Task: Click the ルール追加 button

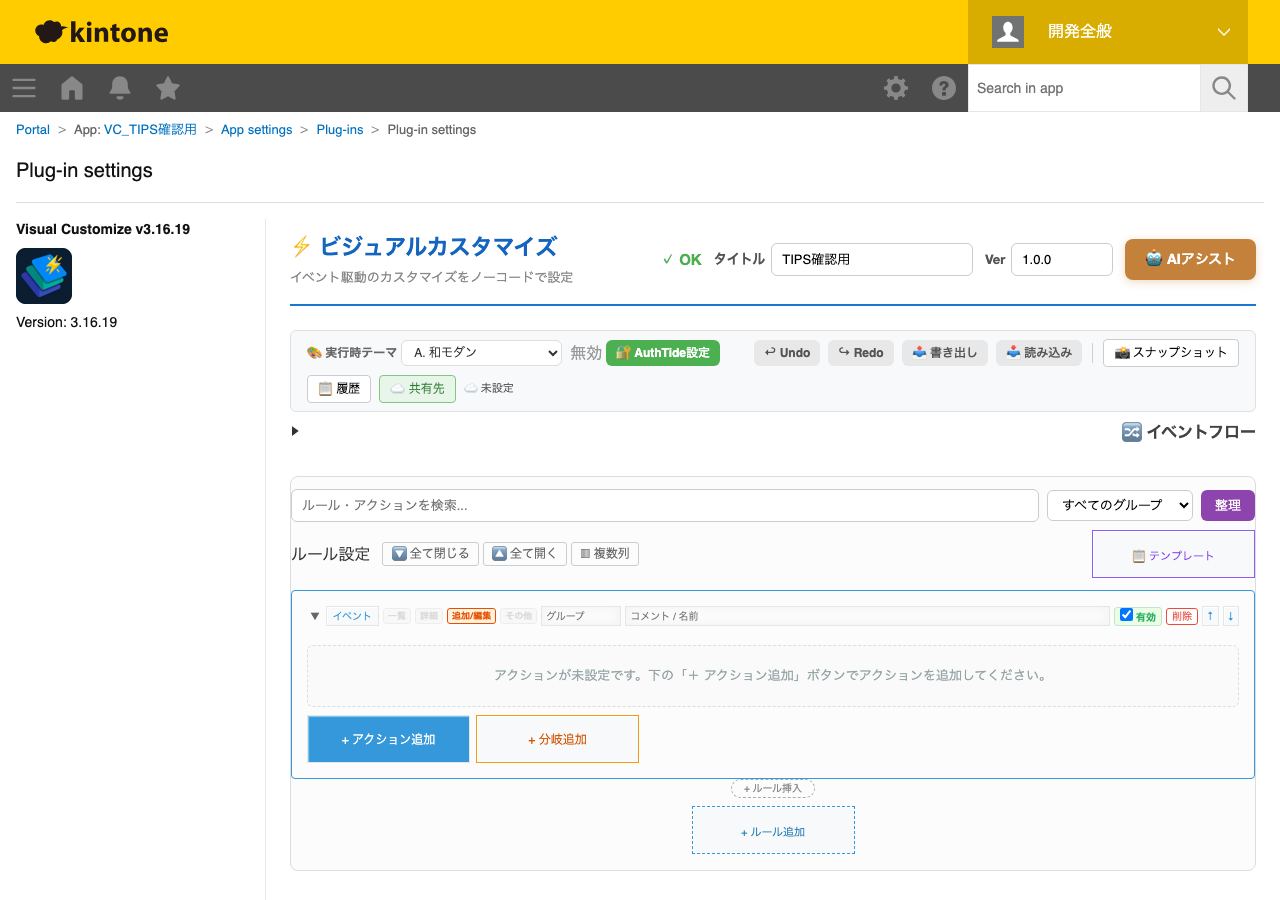Action: click(773, 830)
